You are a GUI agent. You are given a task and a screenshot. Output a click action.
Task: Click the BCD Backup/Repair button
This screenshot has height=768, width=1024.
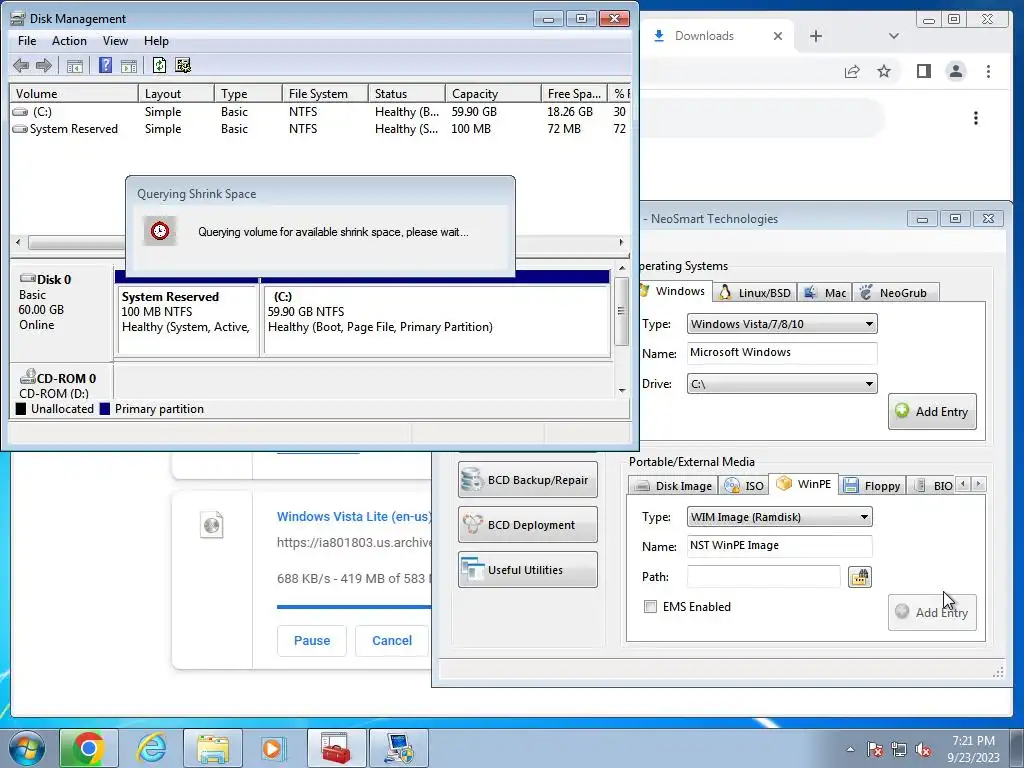point(528,480)
